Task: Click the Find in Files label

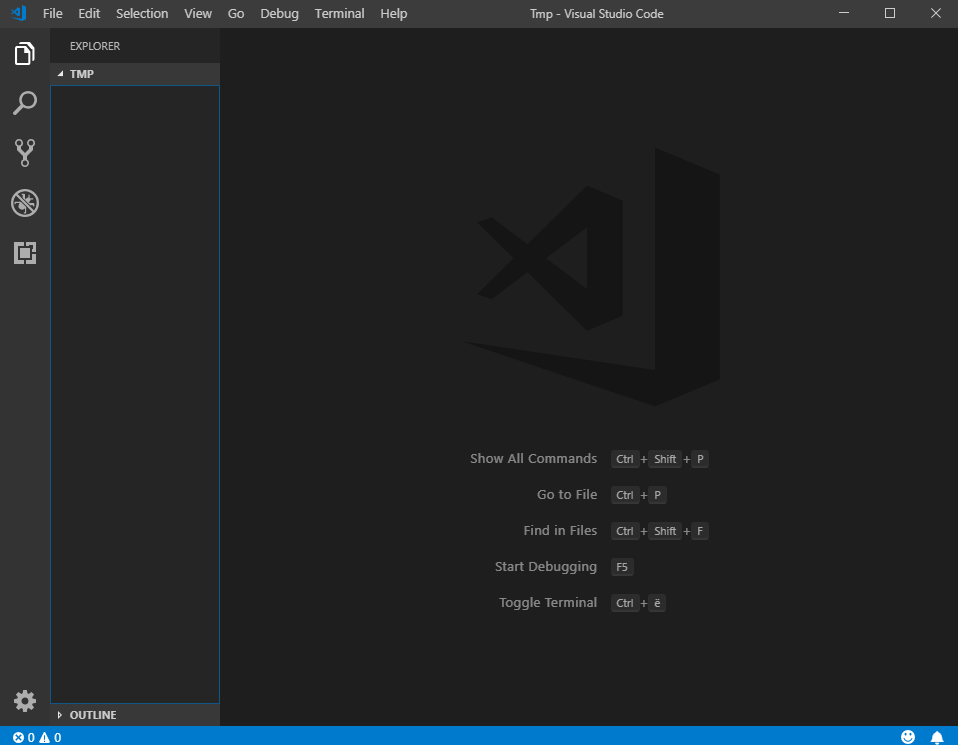Action: click(x=560, y=530)
